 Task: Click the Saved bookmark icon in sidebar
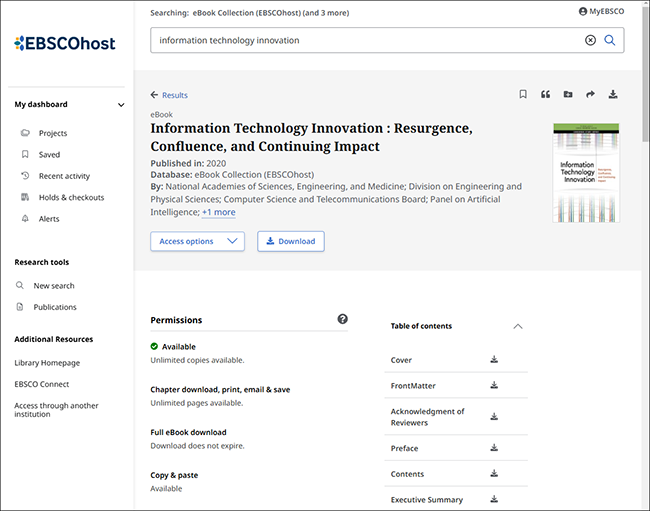[25, 154]
